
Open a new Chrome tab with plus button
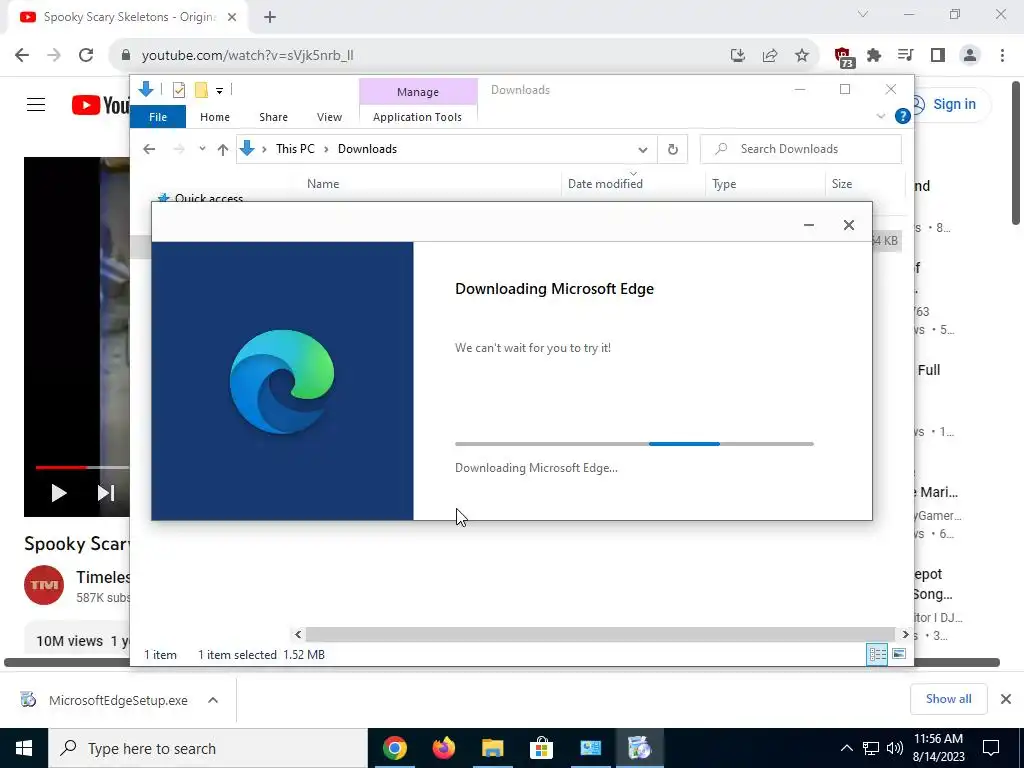[x=270, y=18]
